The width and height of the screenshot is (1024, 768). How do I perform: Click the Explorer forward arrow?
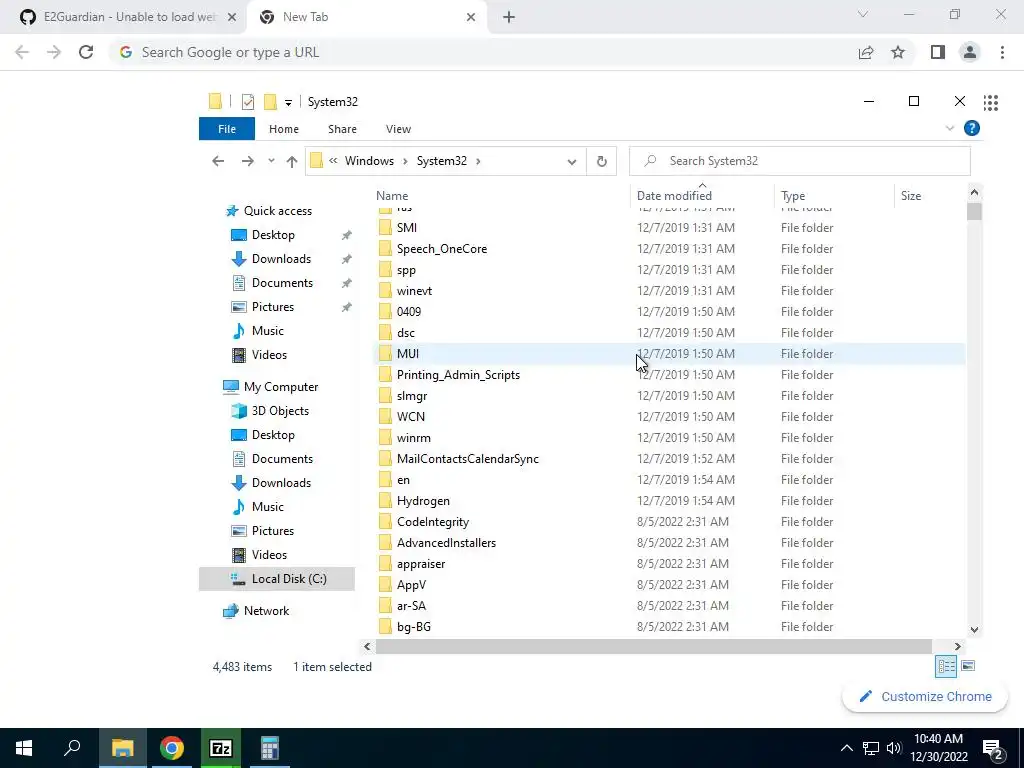[x=248, y=161]
